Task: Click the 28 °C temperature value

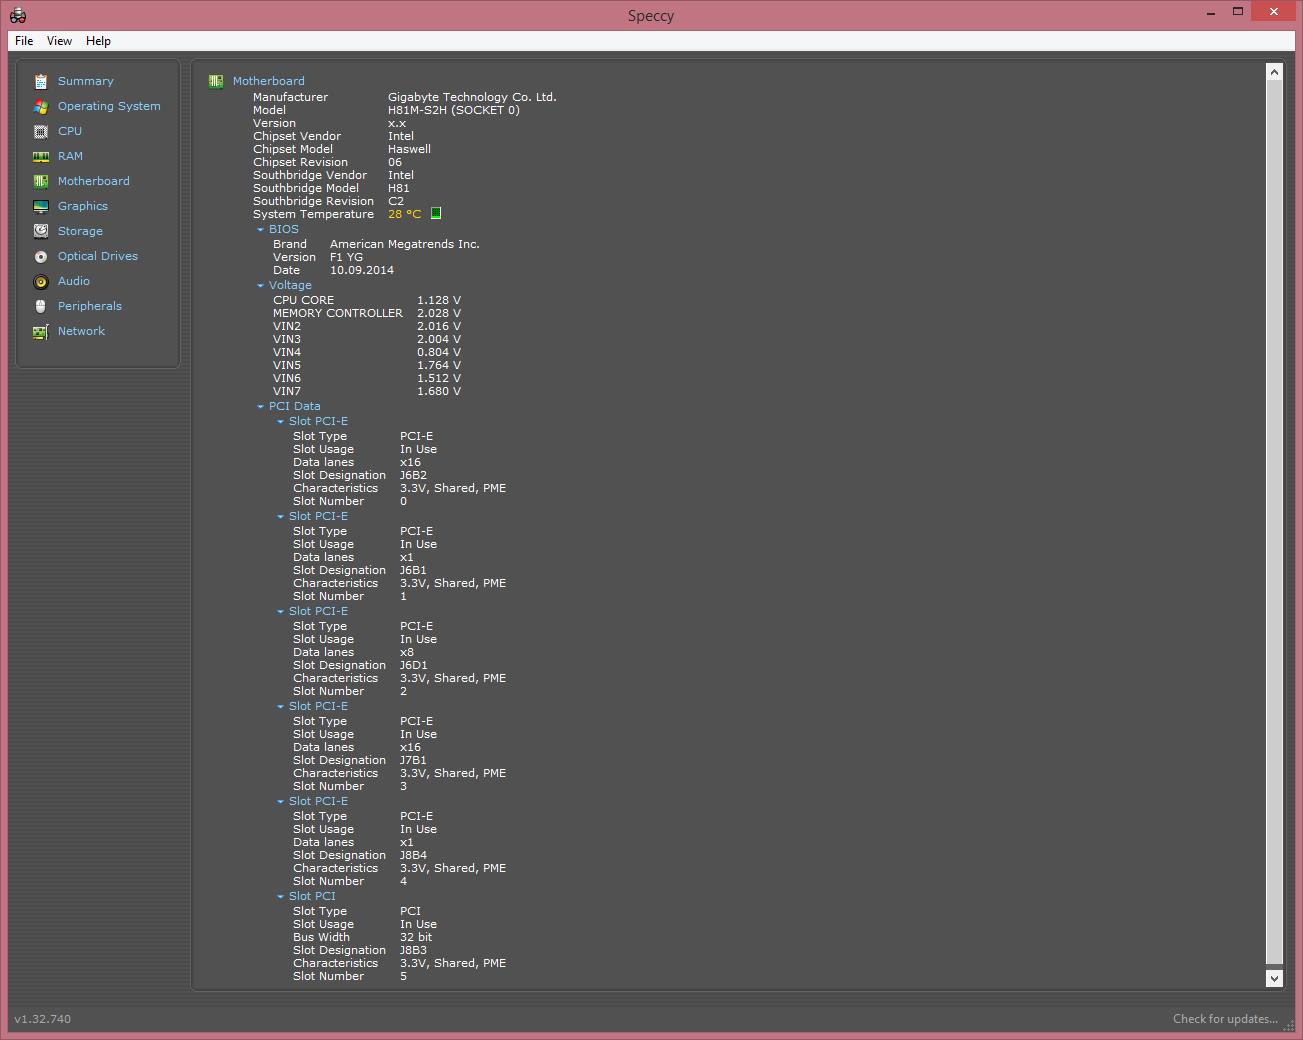Action: pos(404,214)
